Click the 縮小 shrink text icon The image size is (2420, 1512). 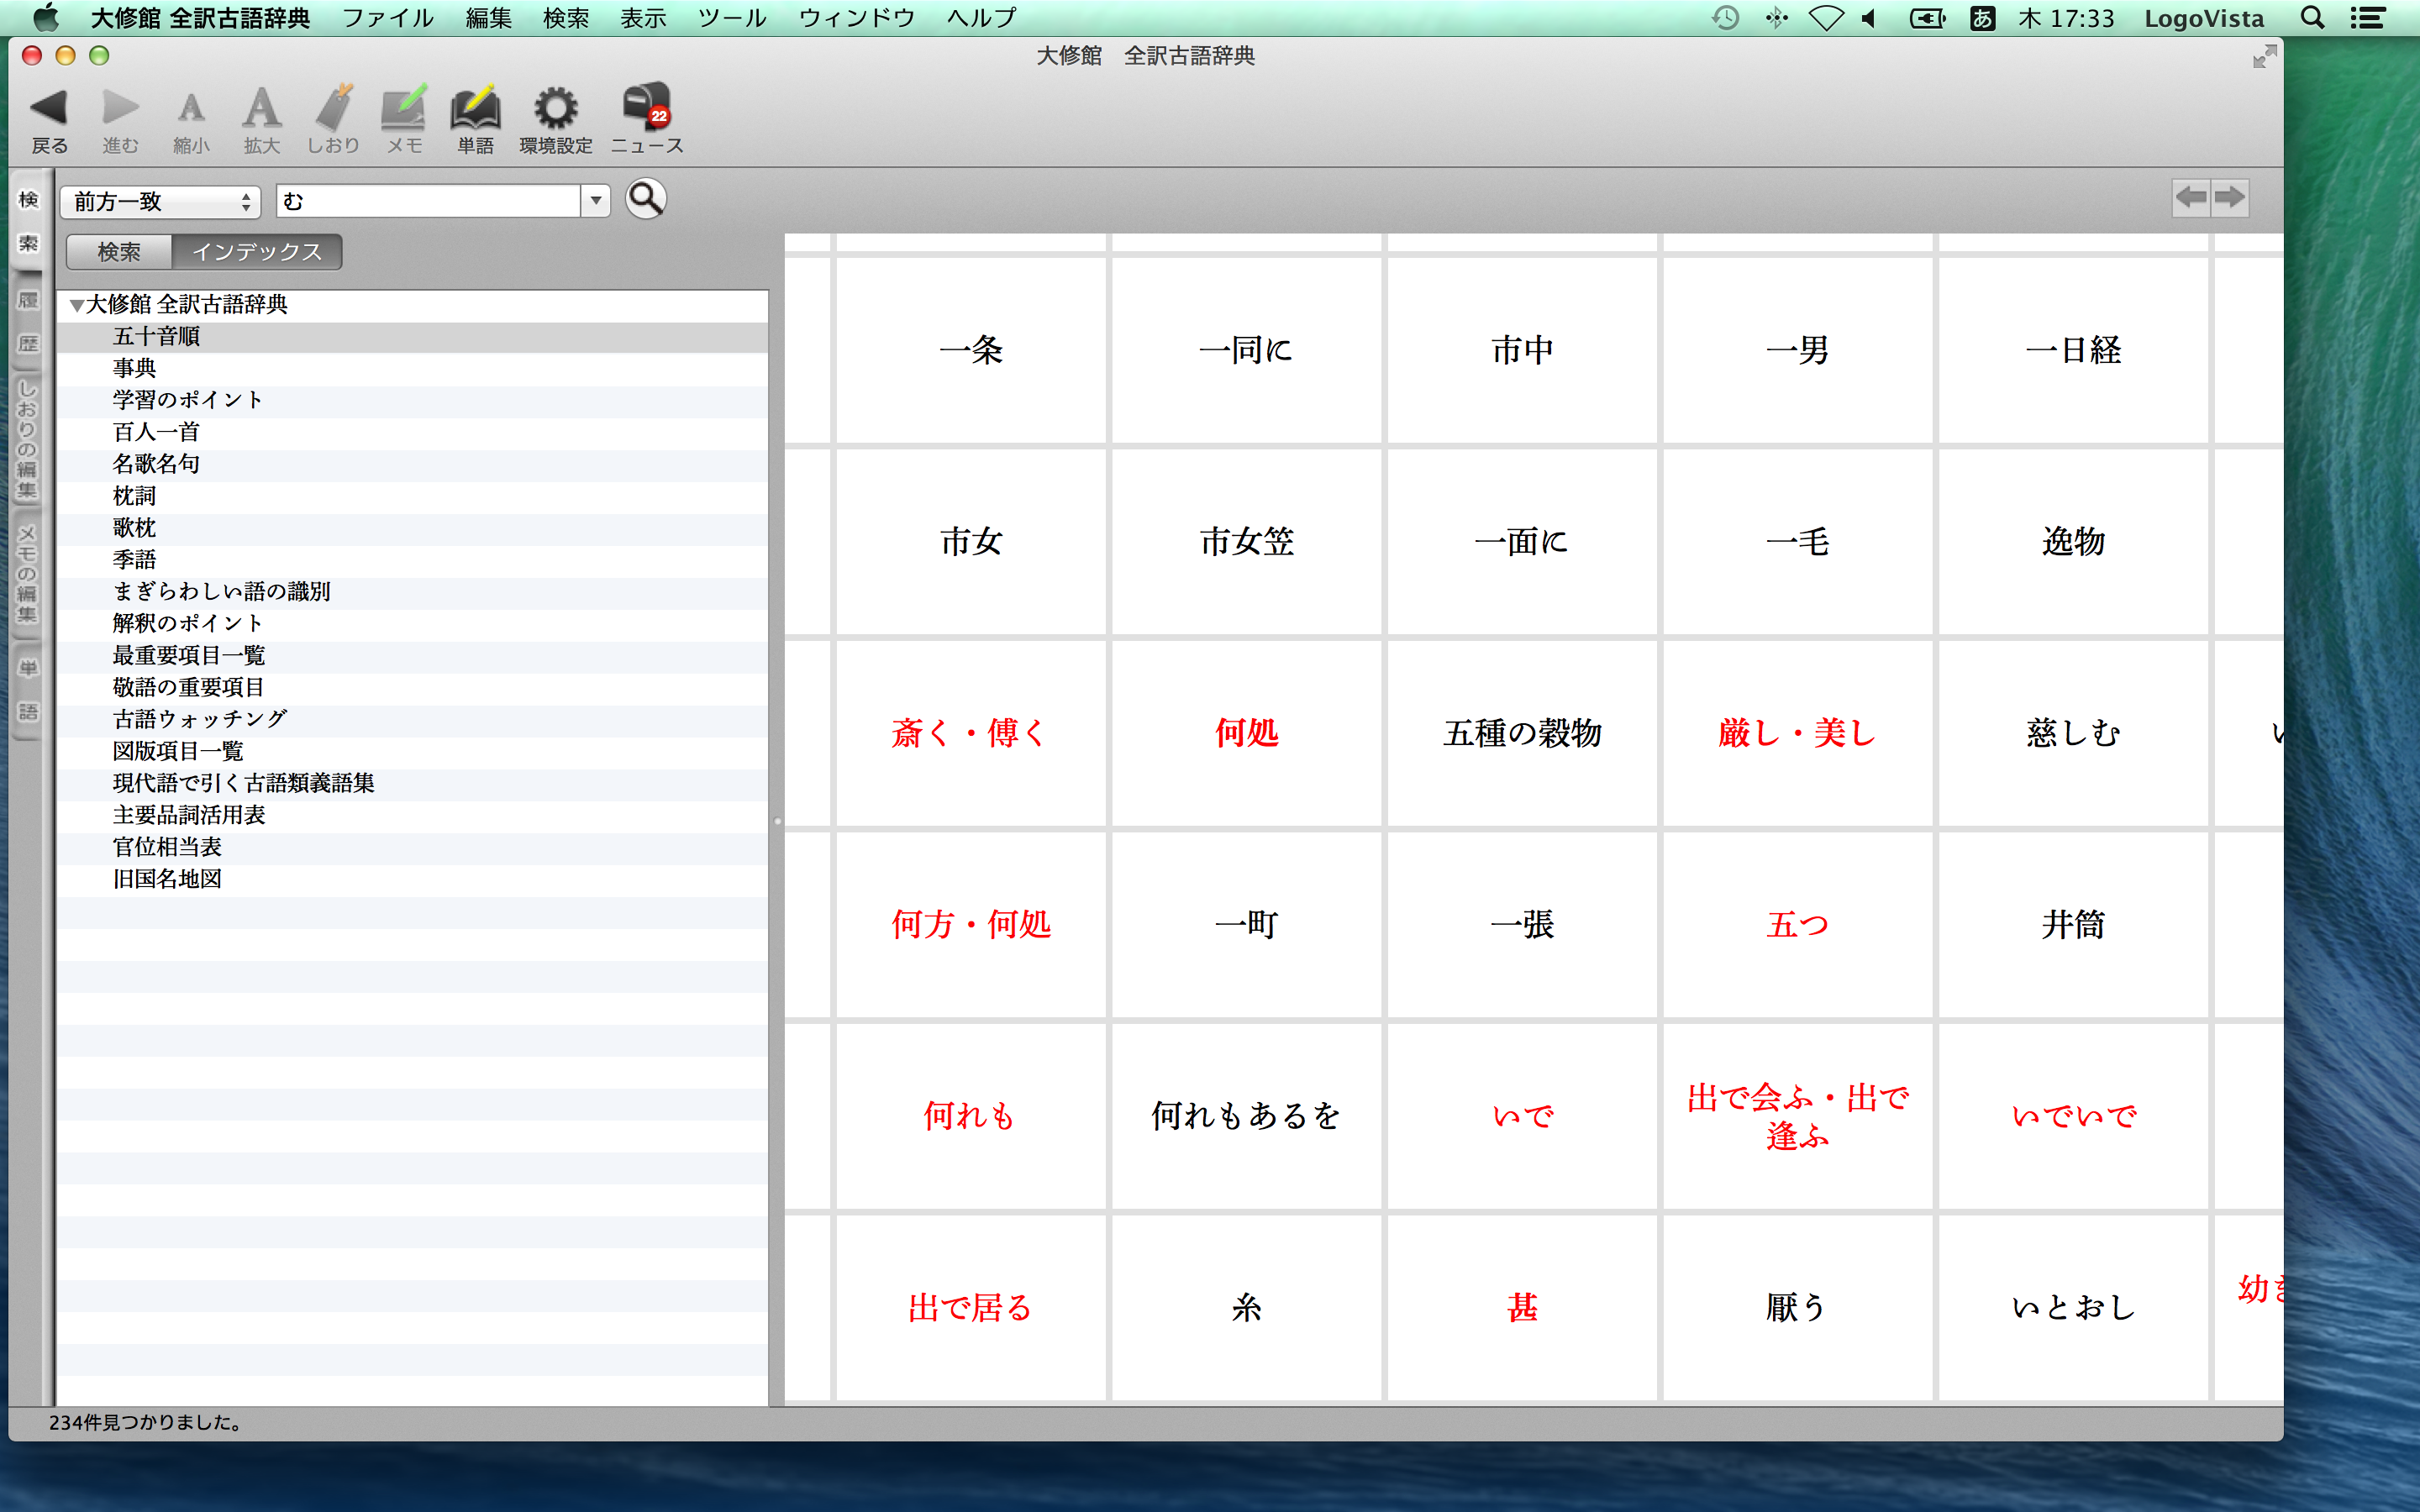(x=190, y=108)
